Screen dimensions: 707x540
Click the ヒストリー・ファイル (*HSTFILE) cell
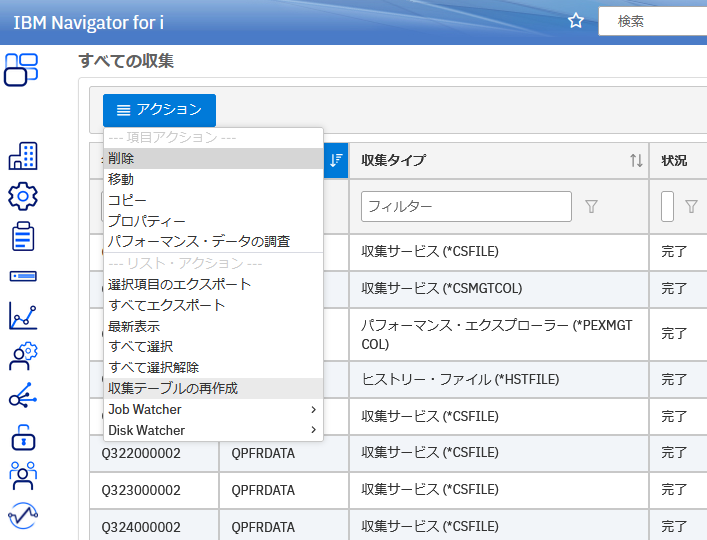point(499,380)
